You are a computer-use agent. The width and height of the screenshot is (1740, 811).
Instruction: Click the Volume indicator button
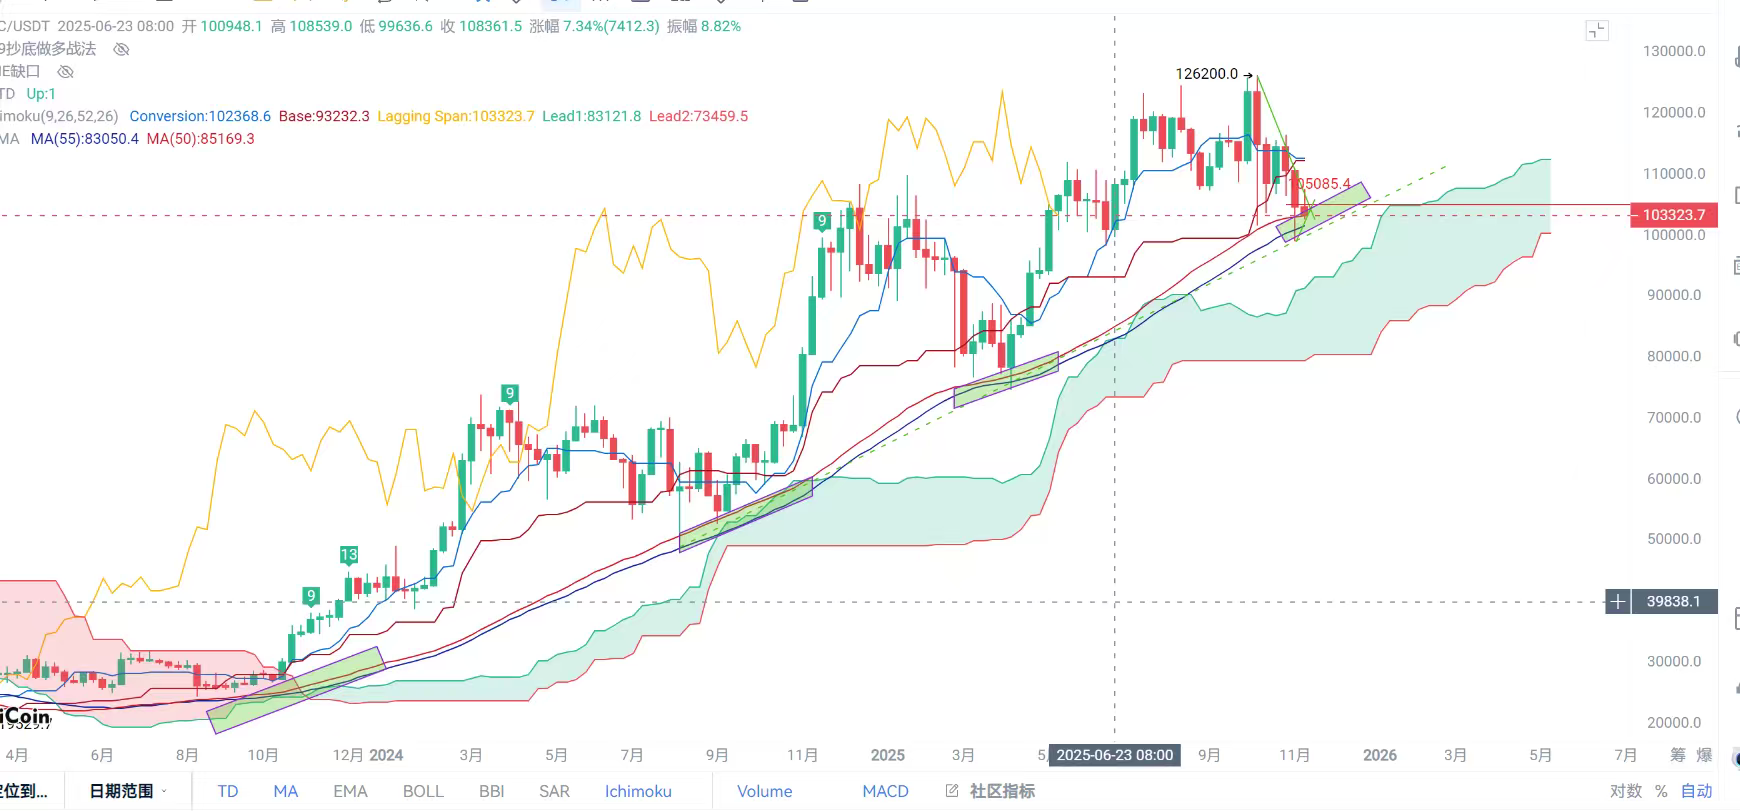pyautogui.click(x=764, y=791)
